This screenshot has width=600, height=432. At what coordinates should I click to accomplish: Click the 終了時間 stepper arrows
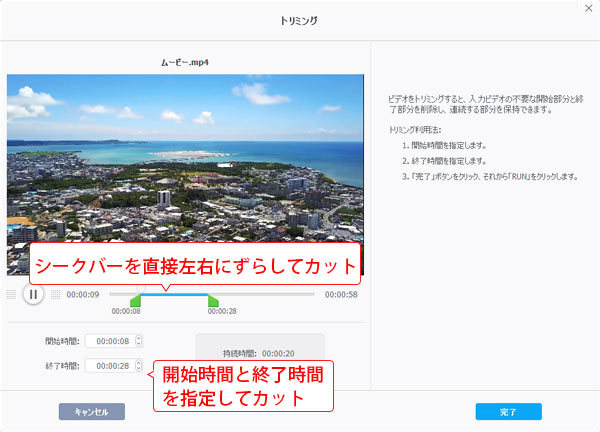(x=138, y=366)
